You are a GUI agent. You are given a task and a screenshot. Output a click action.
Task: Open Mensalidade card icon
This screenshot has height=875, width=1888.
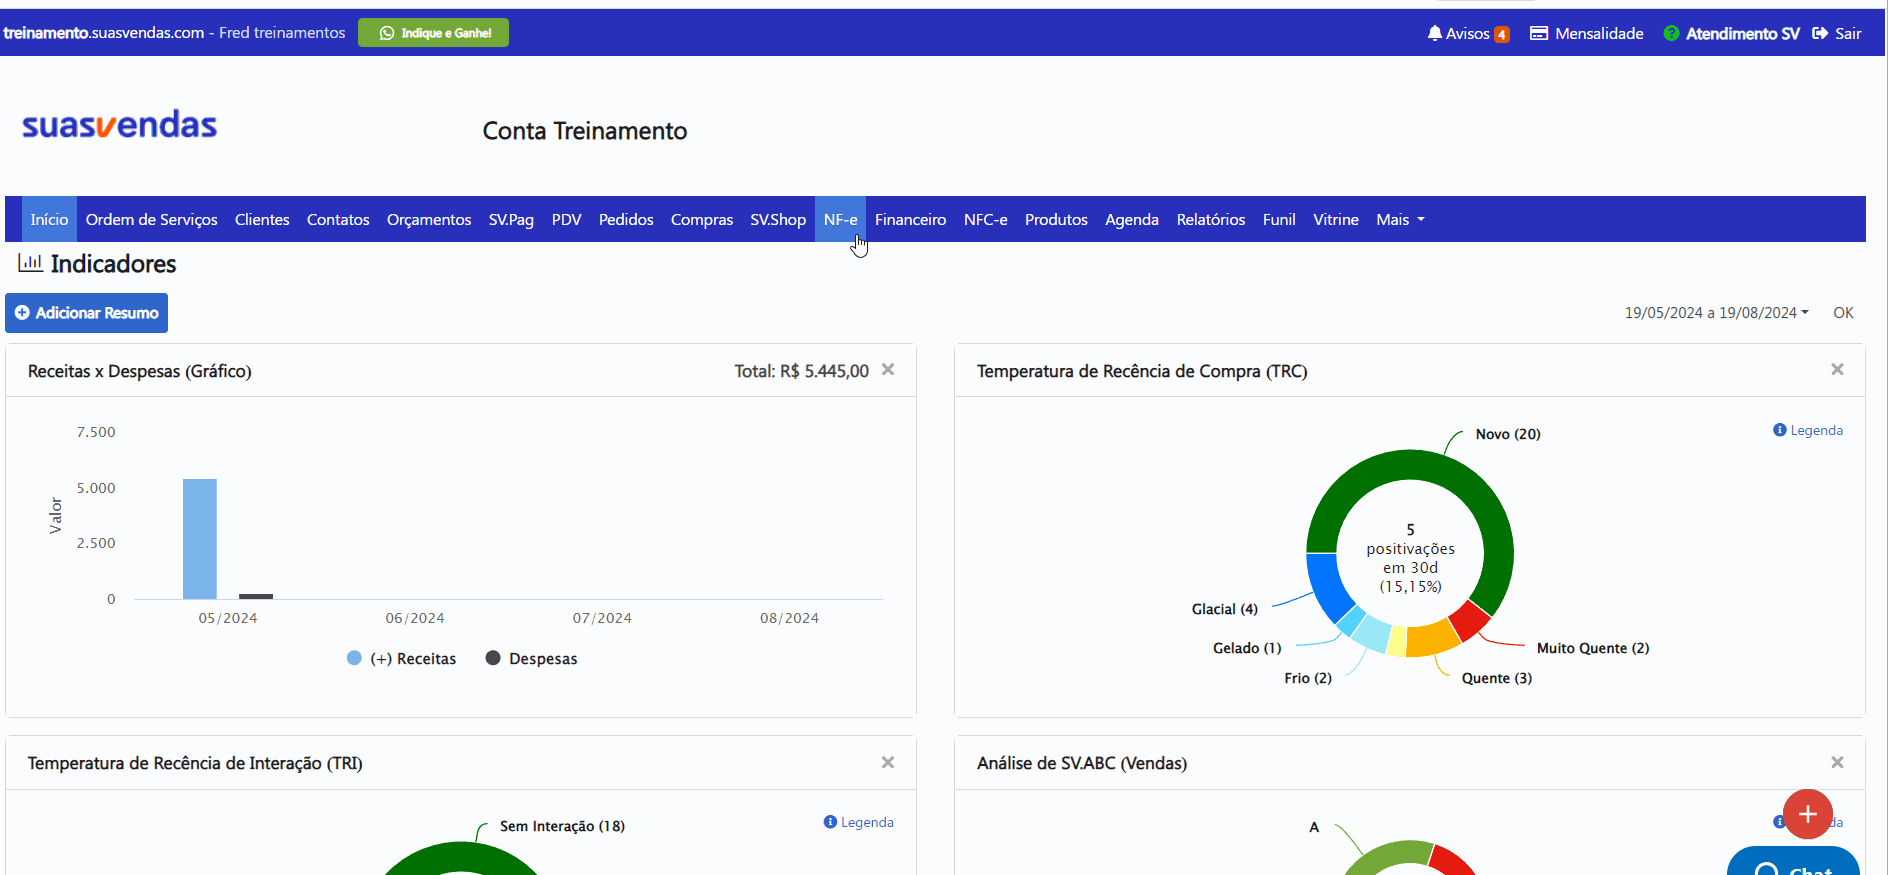(x=1539, y=33)
